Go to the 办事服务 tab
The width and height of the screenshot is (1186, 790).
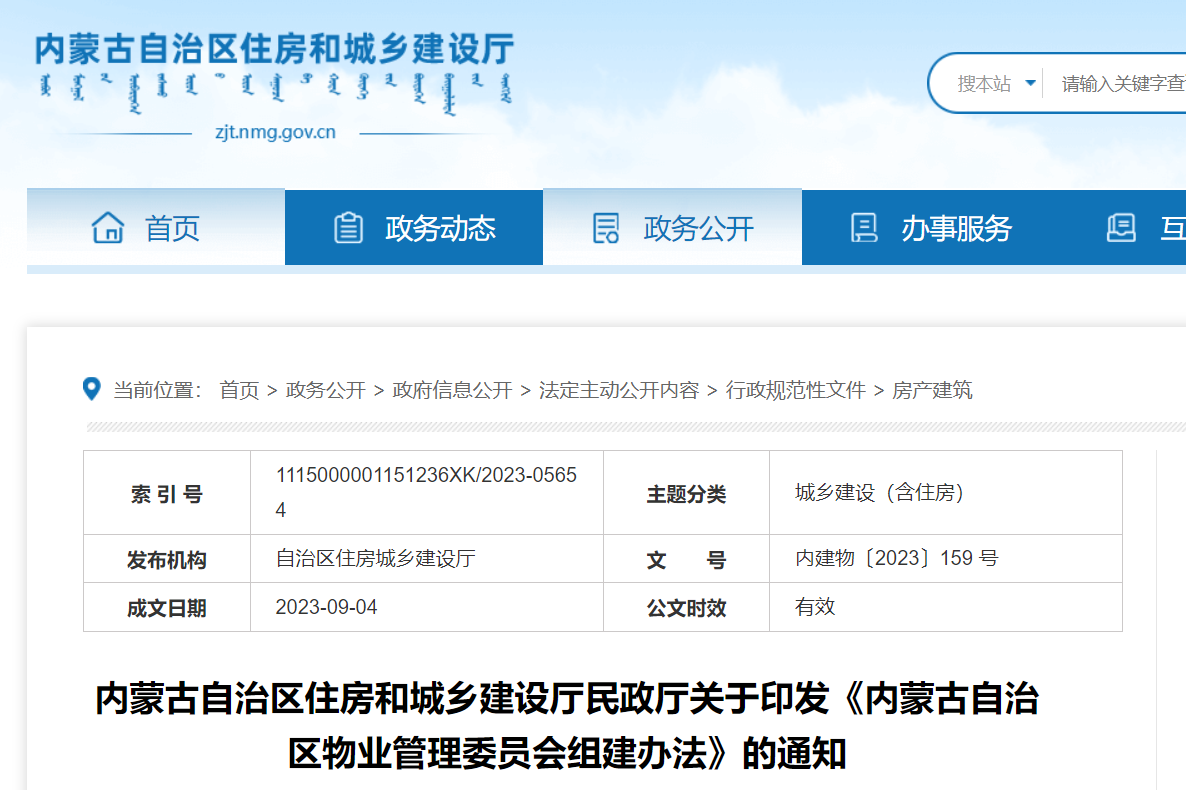tap(956, 228)
